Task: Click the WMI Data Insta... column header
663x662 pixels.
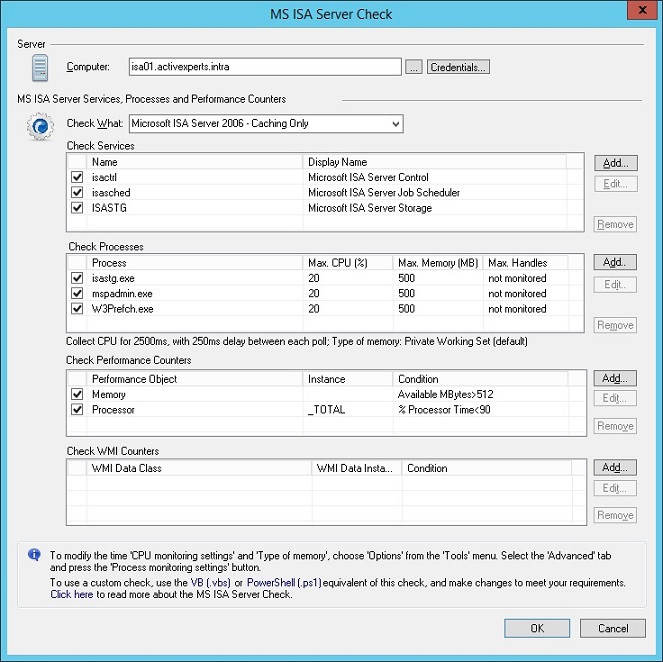Action: coord(357,468)
